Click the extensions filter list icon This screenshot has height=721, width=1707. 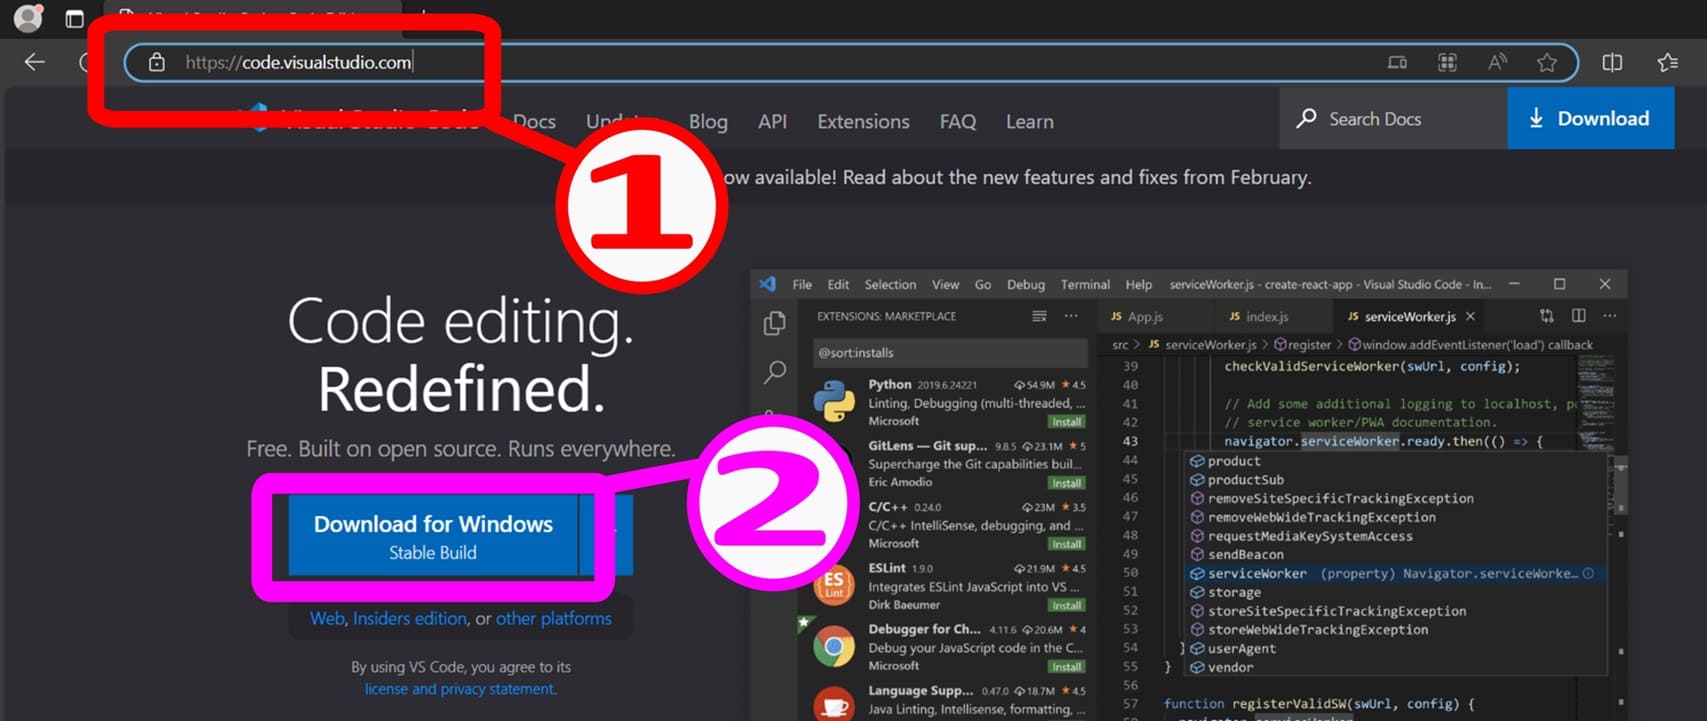click(1039, 316)
